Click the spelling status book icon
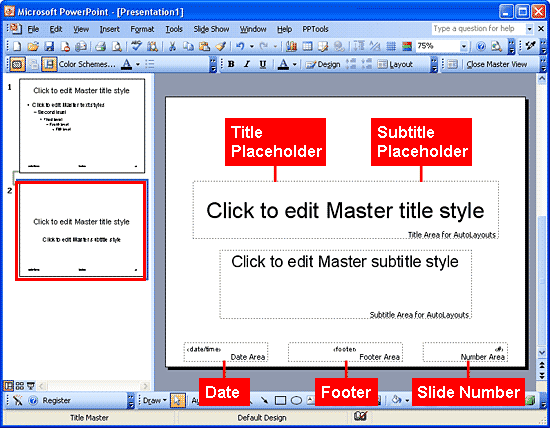This screenshot has width=550, height=428. pyautogui.click(x=360, y=417)
